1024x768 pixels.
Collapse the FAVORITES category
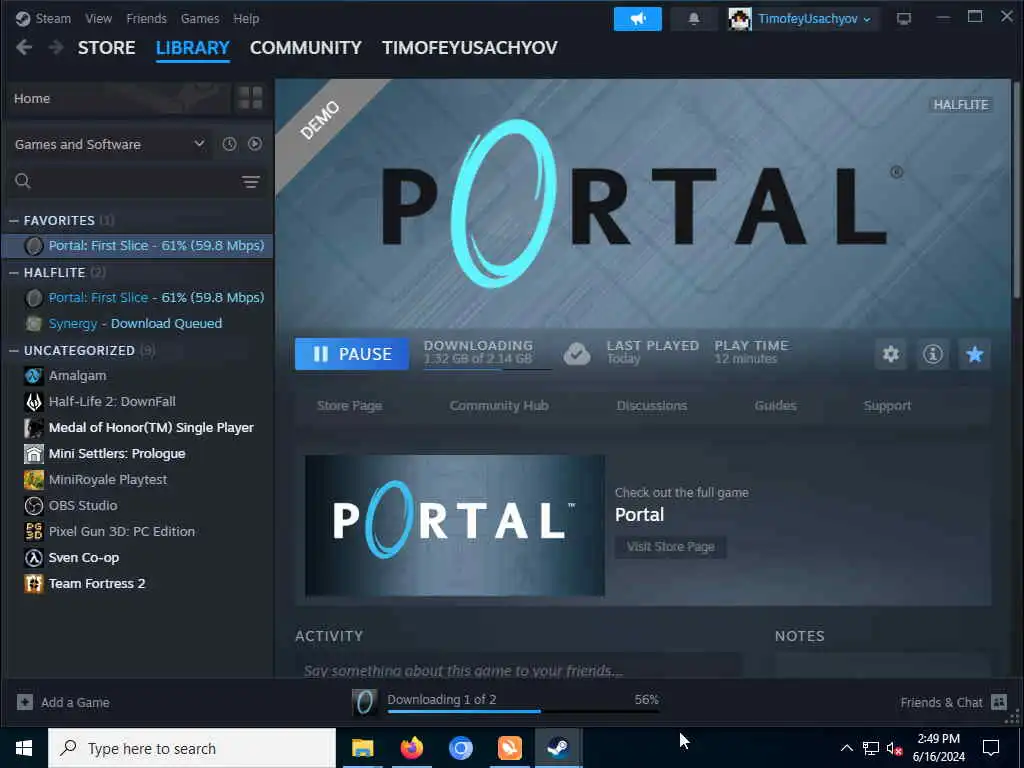(x=14, y=221)
